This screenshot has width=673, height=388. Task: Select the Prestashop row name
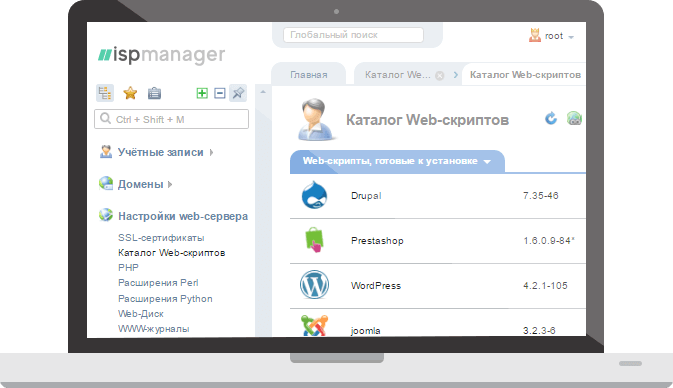tap(377, 241)
